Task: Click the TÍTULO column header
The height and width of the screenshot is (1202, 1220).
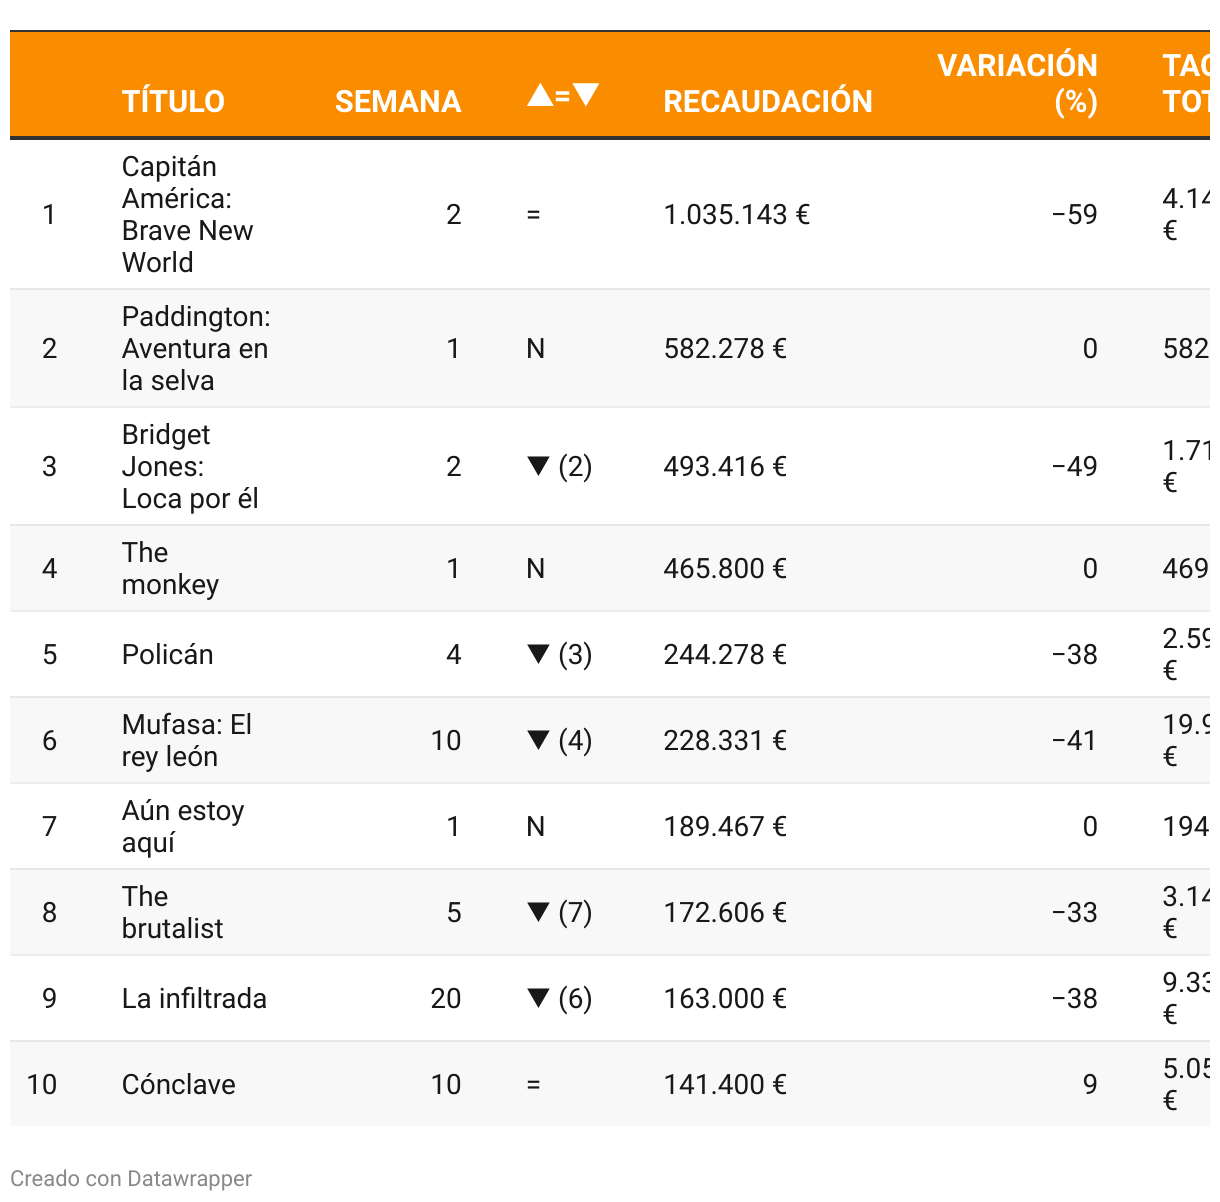Action: [173, 101]
